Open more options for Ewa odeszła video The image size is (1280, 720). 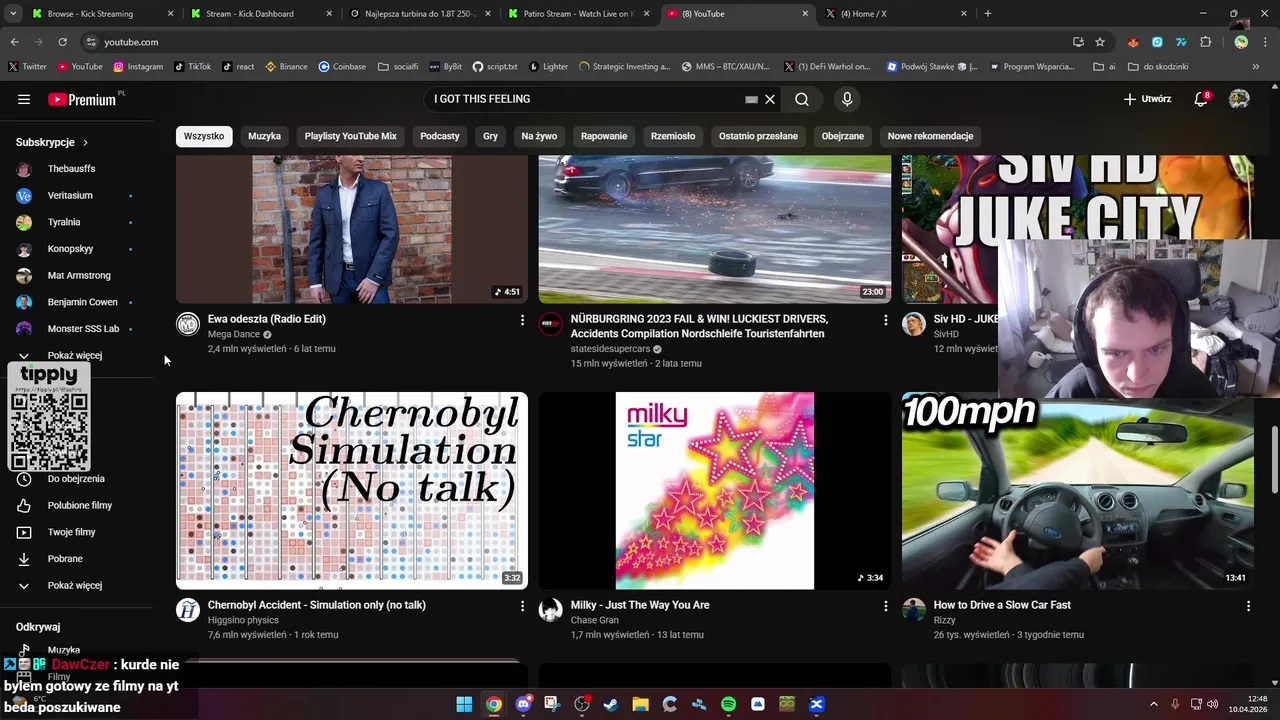click(522, 320)
